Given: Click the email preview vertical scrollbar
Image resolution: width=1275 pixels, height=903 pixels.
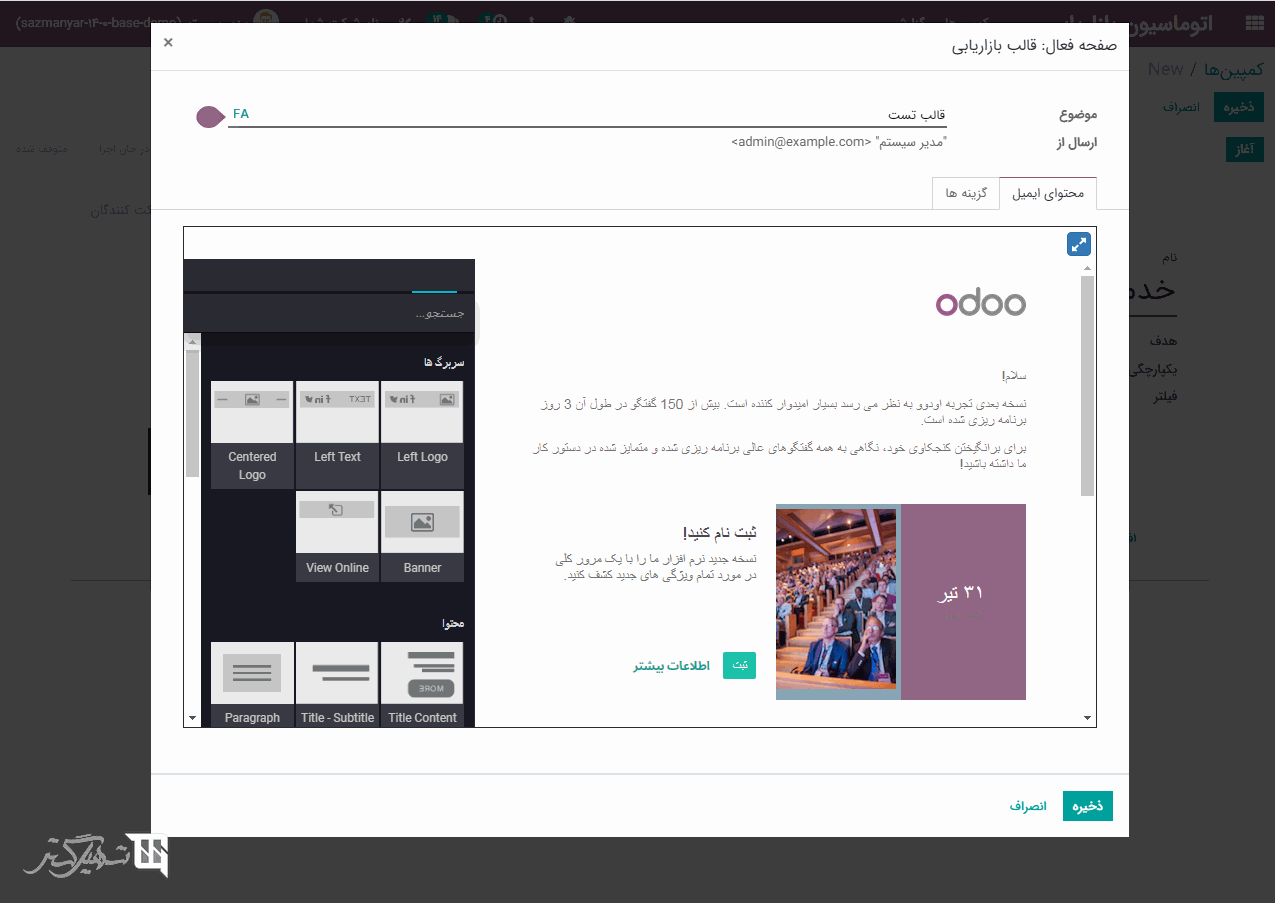Looking at the screenshot, I should pyautogui.click(x=1087, y=386).
